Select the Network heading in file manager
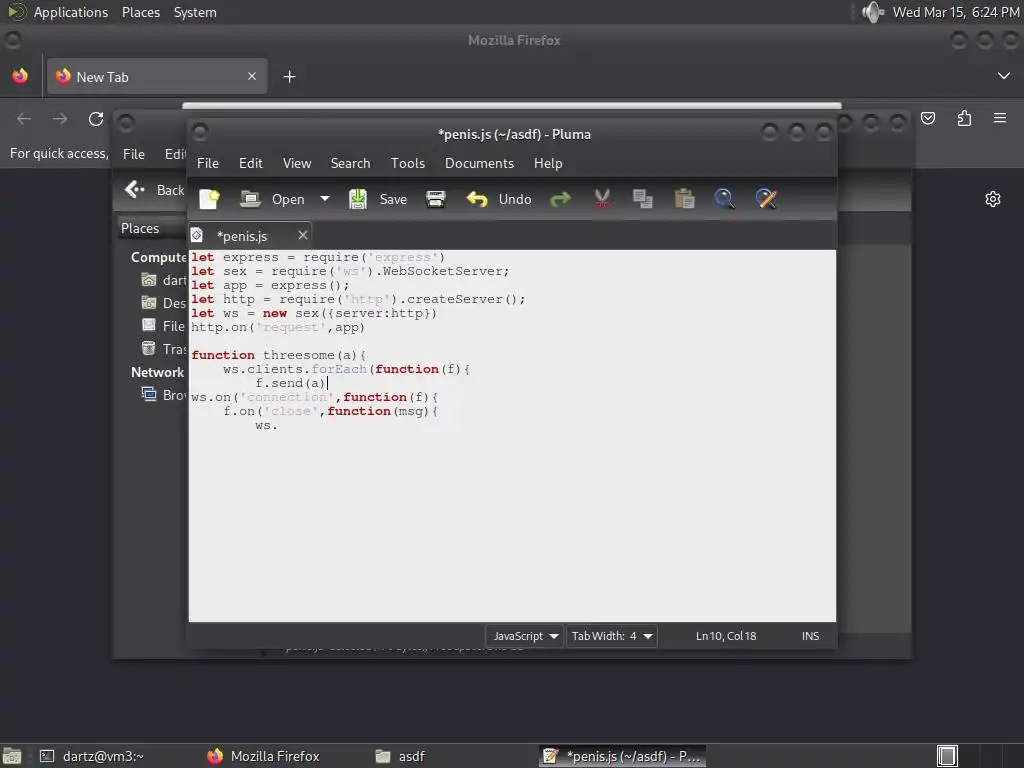The width and height of the screenshot is (1024, 768). 157,372
